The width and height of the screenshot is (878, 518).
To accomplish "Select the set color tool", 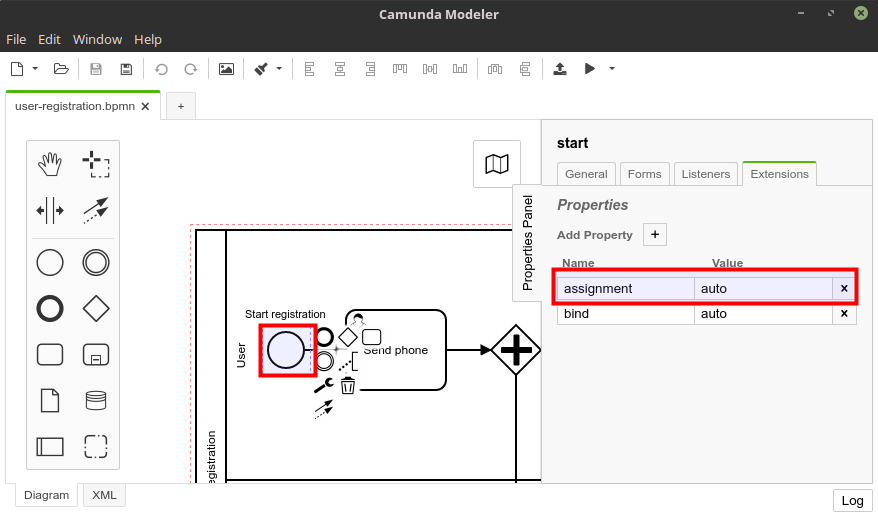I will (261, 69).
